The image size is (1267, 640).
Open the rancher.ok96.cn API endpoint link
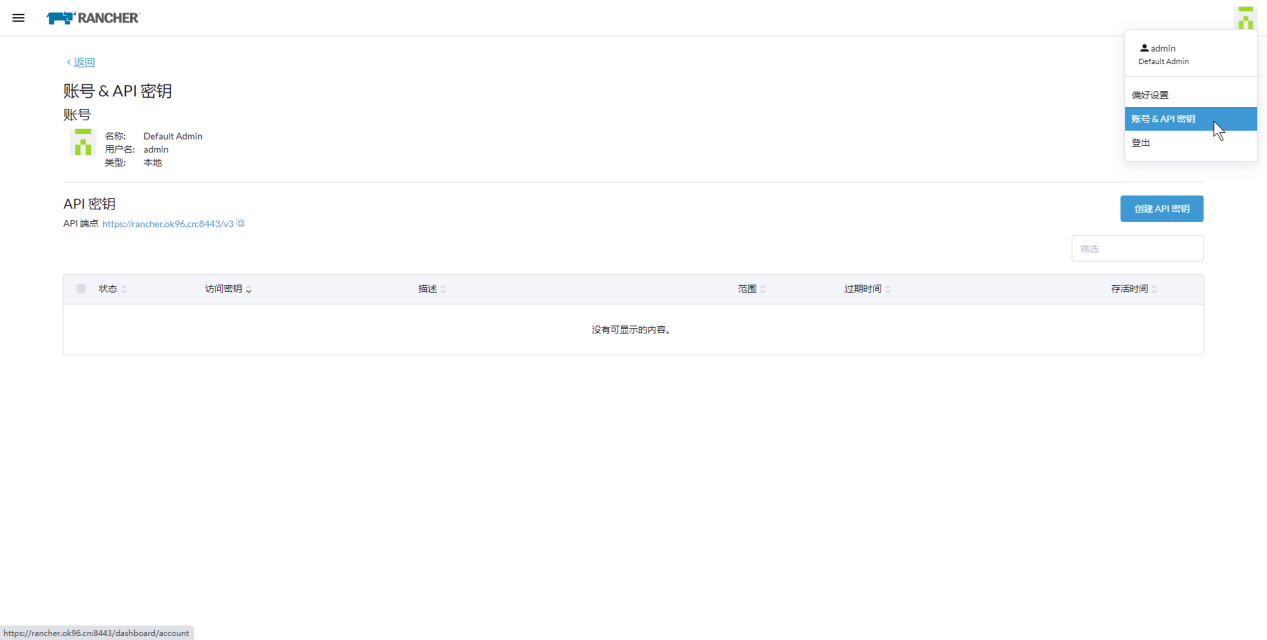coord(167,224)
